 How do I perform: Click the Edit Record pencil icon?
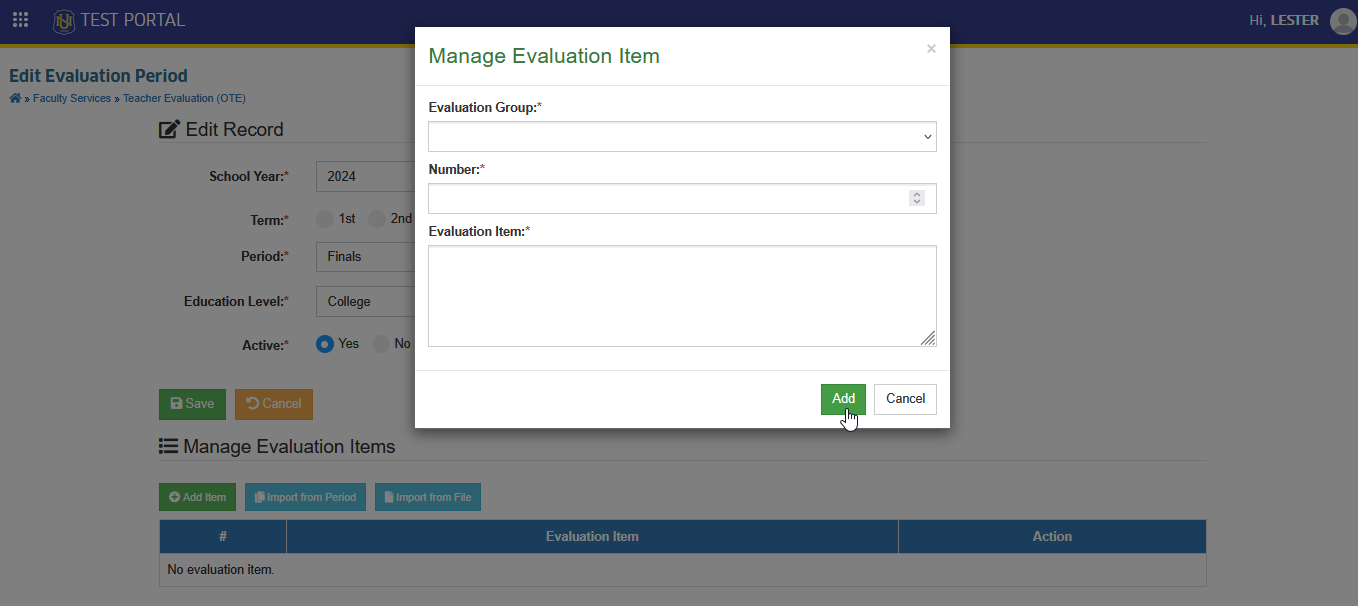click(x=170, y=129)
